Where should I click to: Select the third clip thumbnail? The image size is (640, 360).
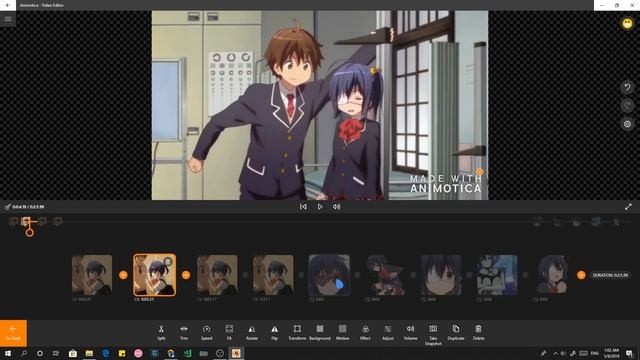point(217,275)
